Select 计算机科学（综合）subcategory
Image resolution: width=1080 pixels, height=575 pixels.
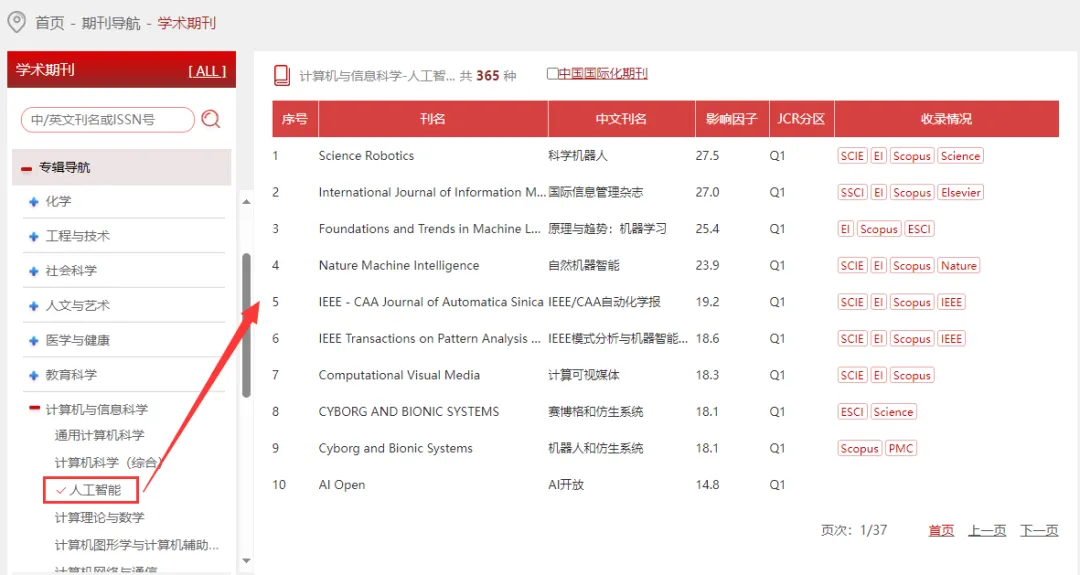pos(108,462)
